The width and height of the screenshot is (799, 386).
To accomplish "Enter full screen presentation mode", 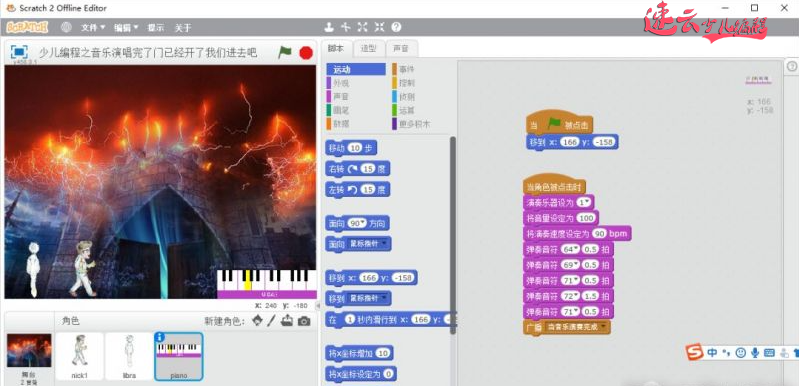I will click(19, 52).
